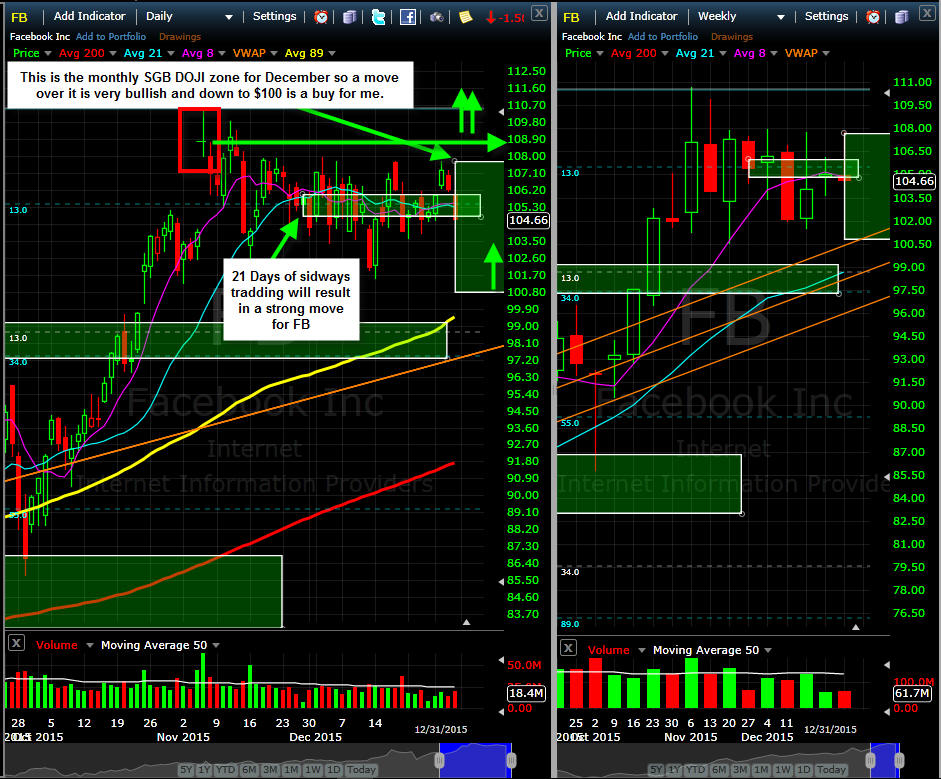Open Settings in the Weekly chart

826,16
